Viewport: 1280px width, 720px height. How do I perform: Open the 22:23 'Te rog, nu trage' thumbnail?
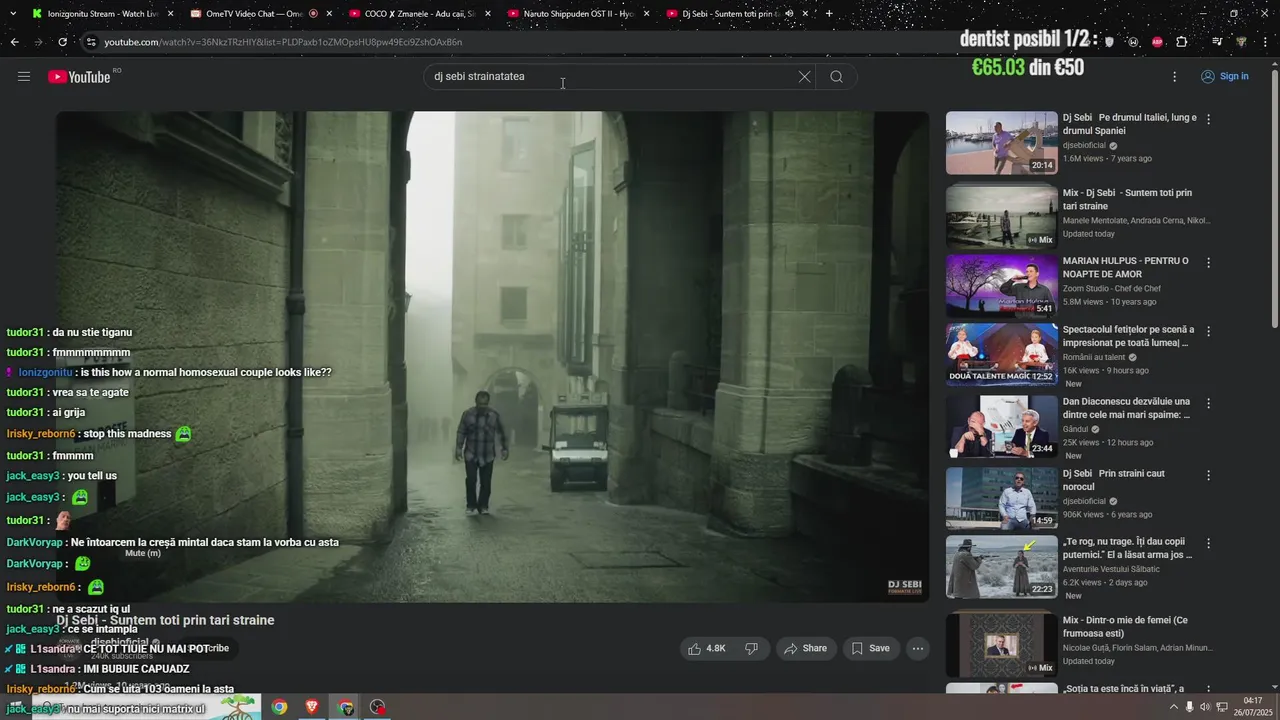click(x=1001, y=567)
